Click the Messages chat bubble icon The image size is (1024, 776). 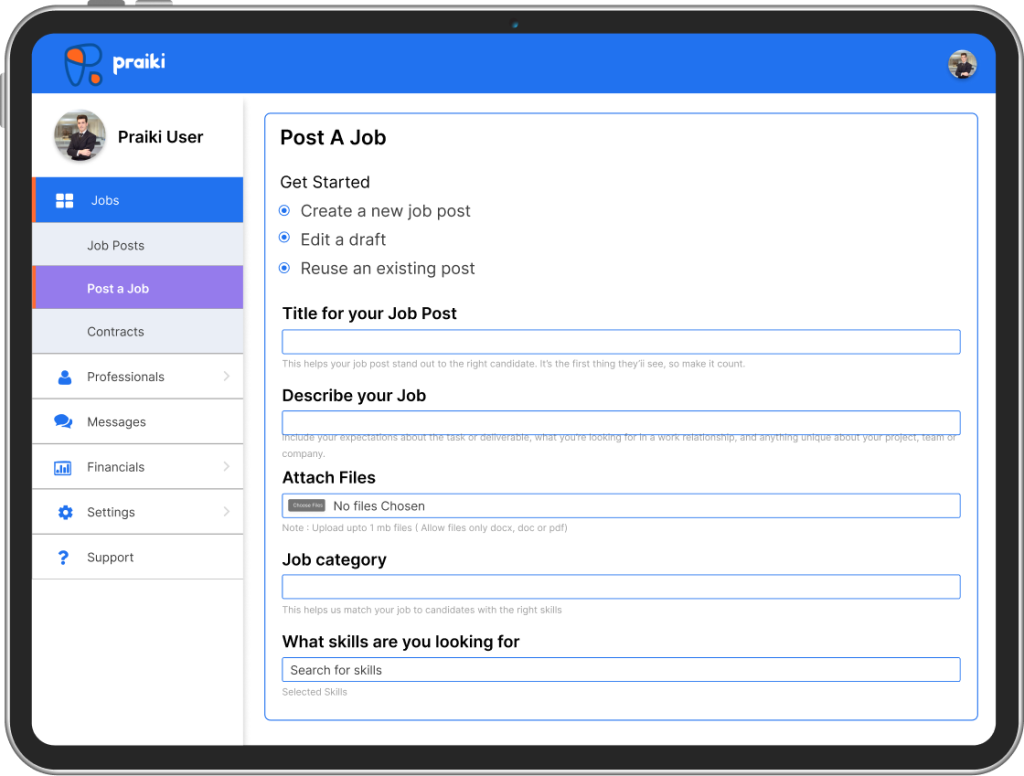click(x=63, y=421)
